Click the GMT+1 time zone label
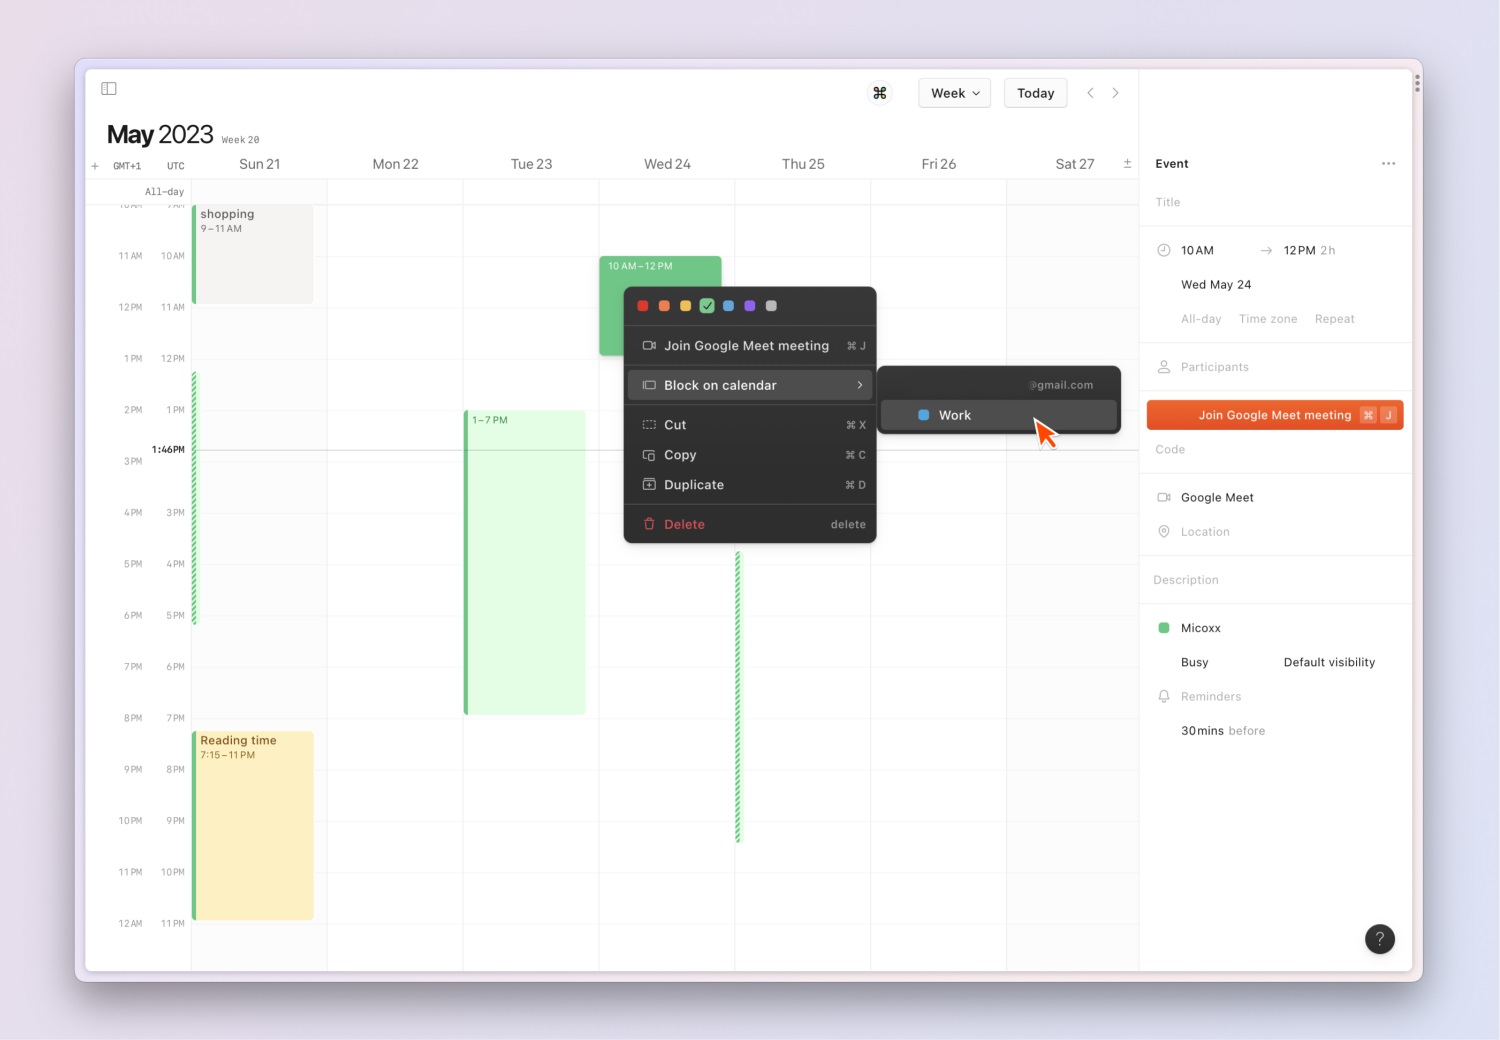Image resolution: width=1500 pixels, height=1040 pixels. (127, 166)
